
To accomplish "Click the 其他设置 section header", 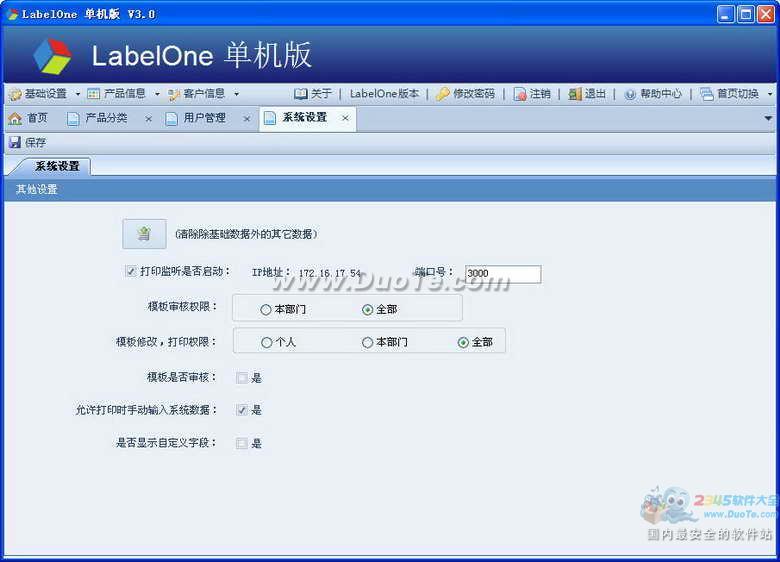I will point(36,189).
